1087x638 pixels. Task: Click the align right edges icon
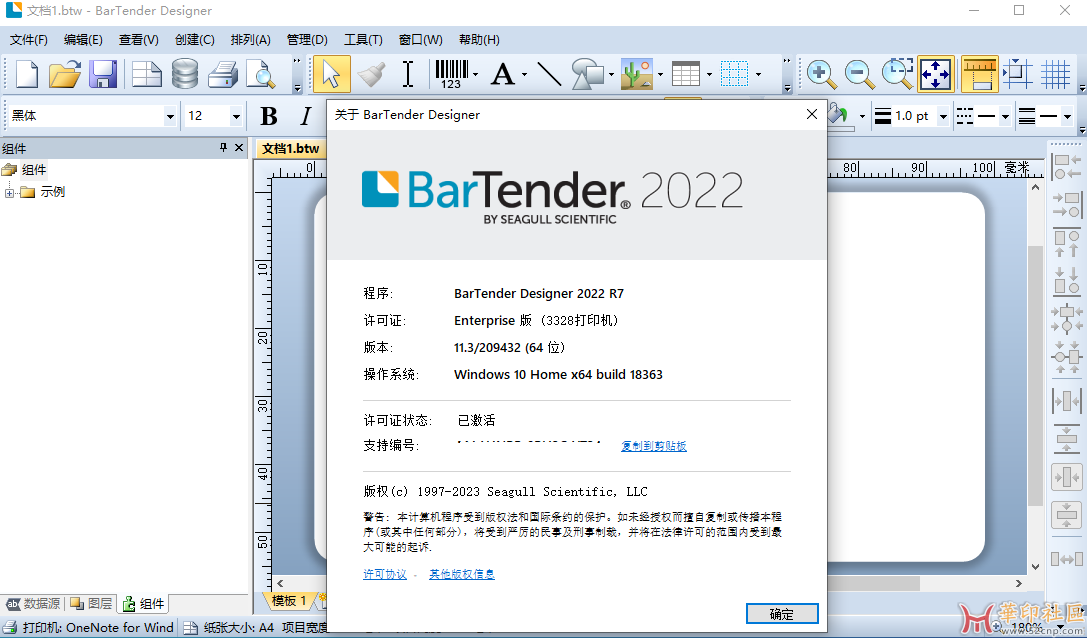coord(1066,205)
